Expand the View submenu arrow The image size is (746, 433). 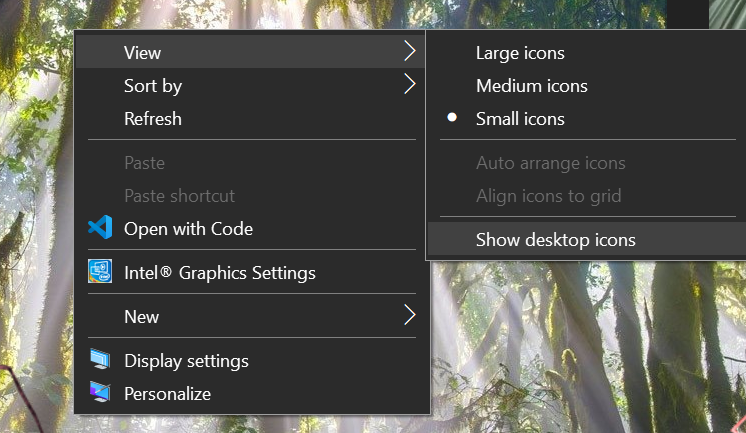[x=409, y=50]
